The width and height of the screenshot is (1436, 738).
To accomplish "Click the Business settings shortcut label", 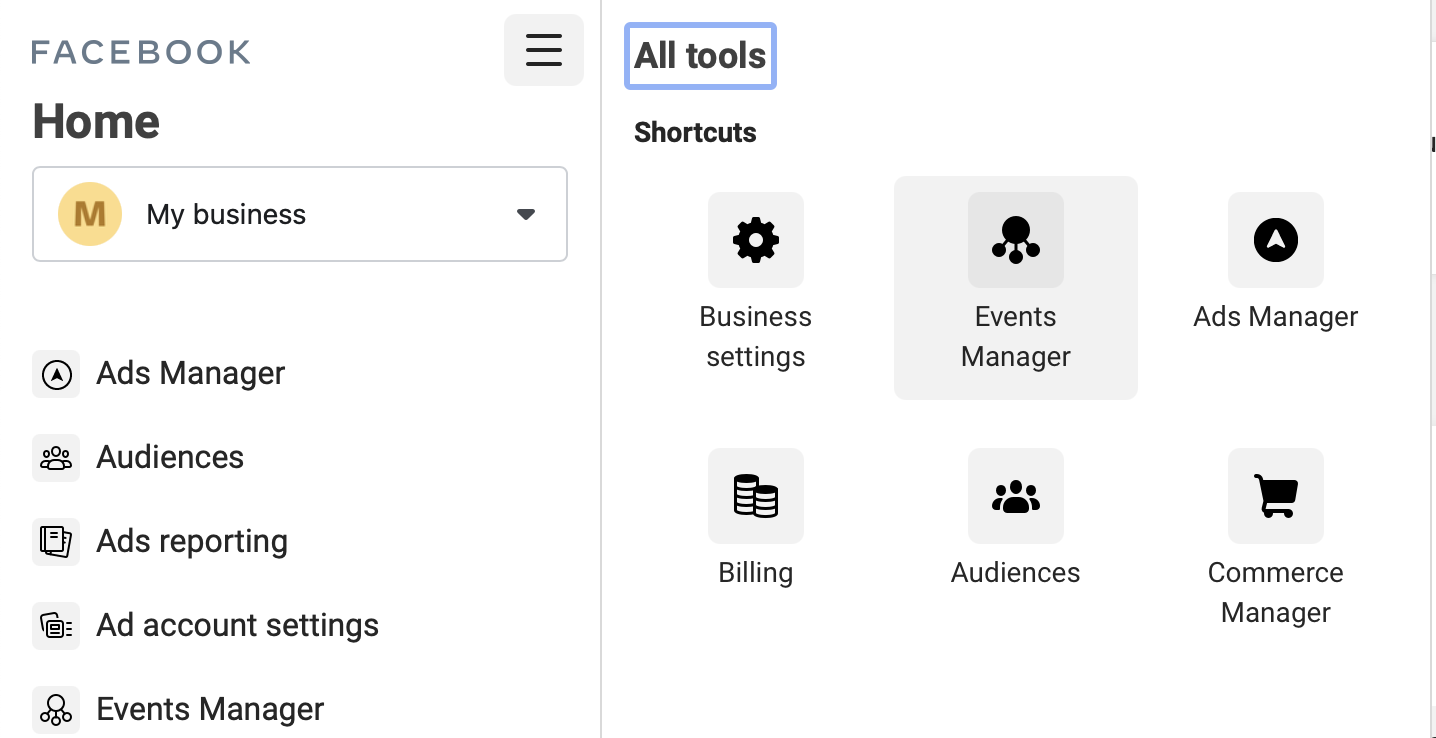I will tap(756, 337).
